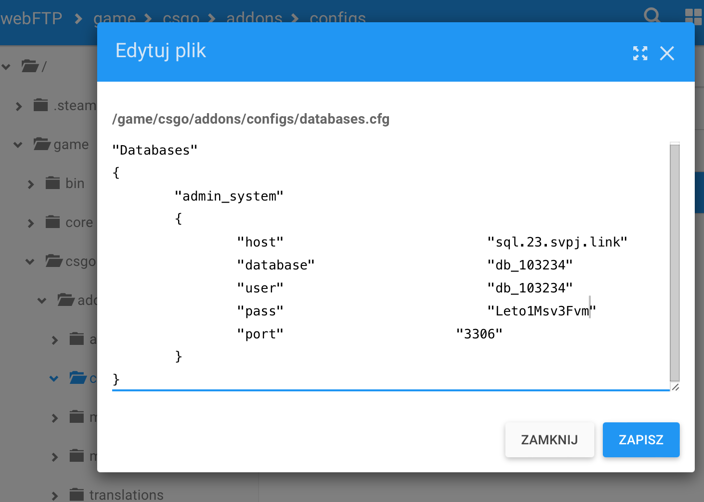Click the search magnifier icon
The height and width of the screenshot is (502, 704).
click(652, 16)
